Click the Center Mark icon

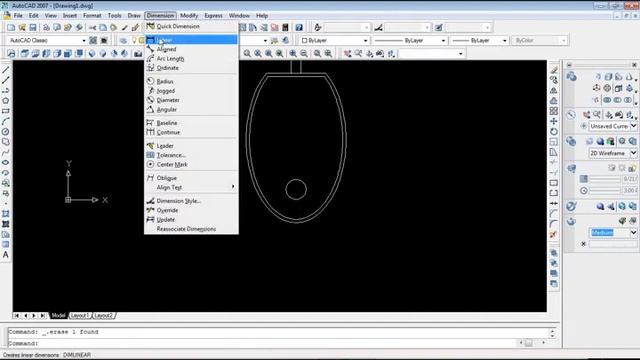click(150, 164)
